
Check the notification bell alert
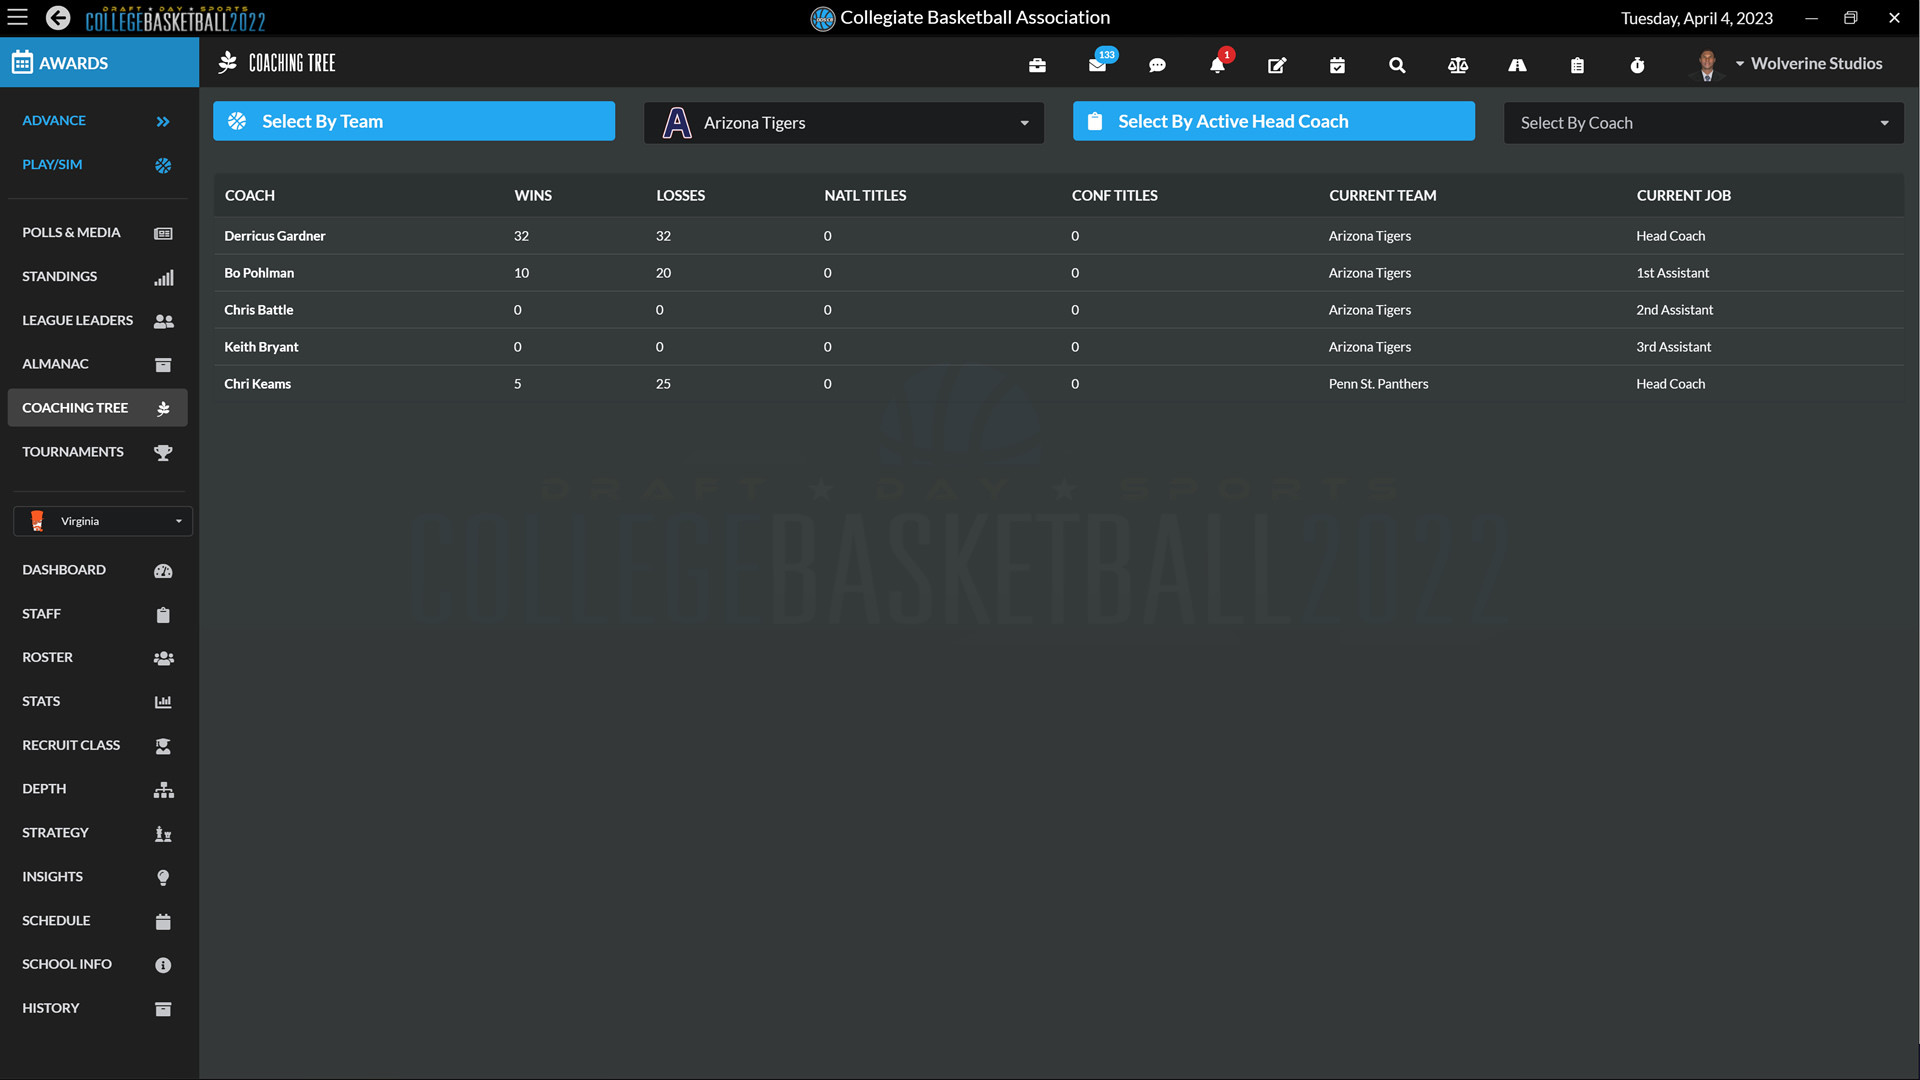point(1217,65)
